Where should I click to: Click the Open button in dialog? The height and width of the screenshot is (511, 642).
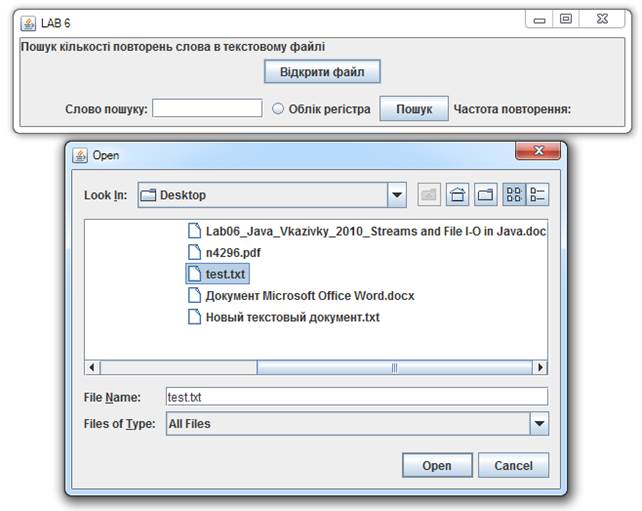[x=437, y=465]
